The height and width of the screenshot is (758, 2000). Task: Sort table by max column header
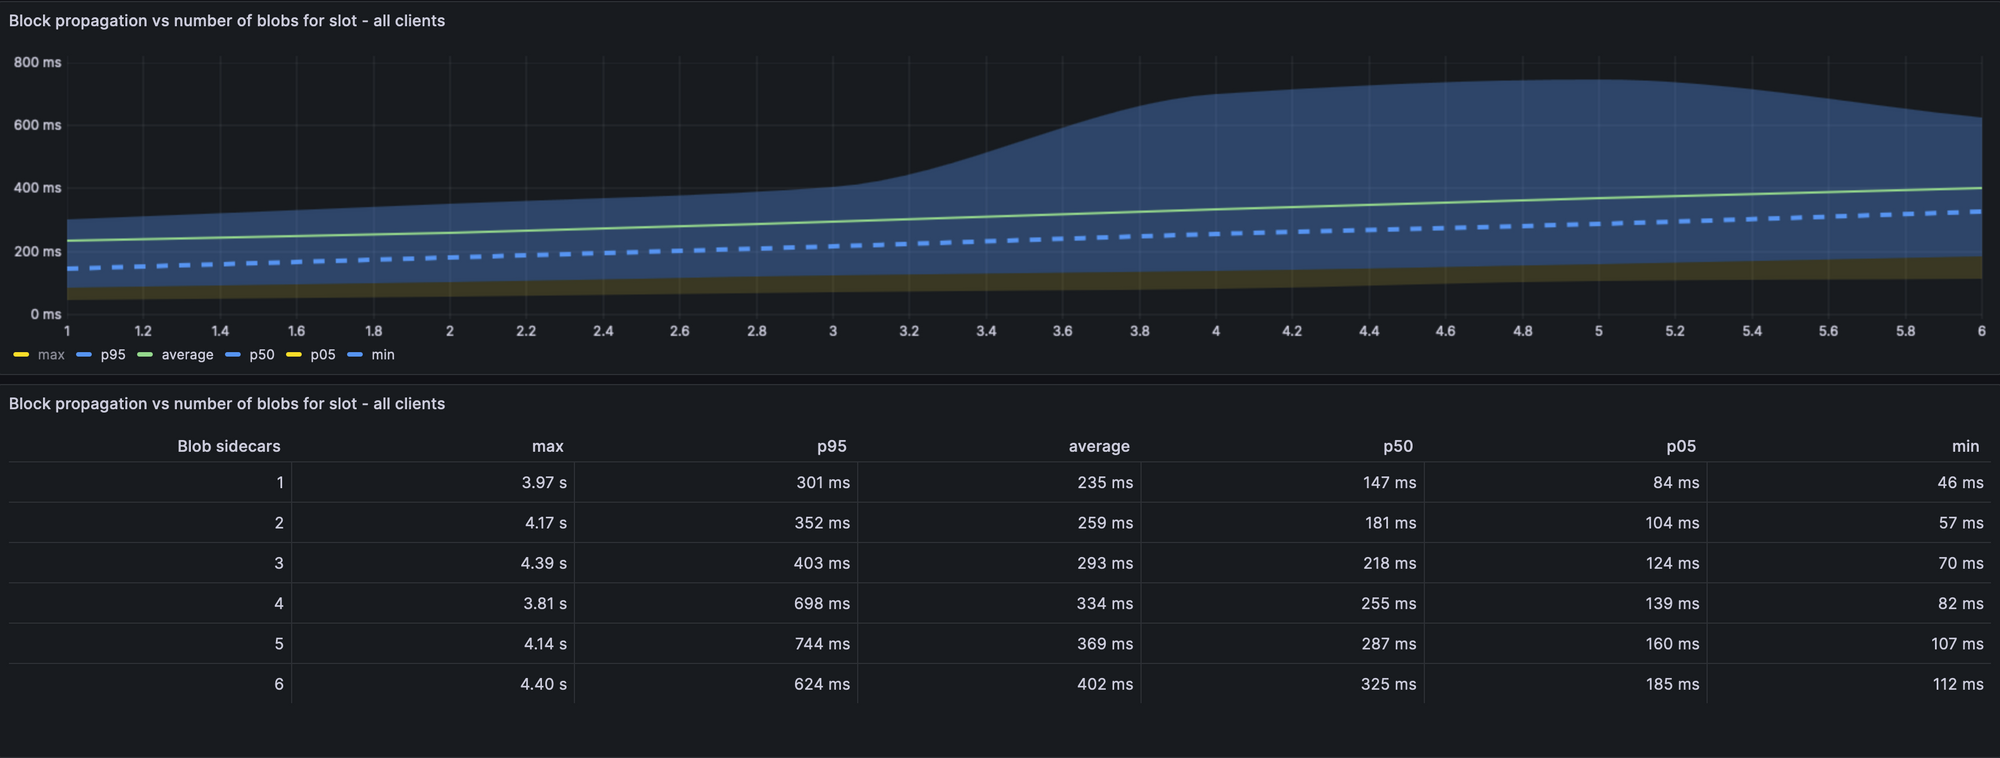(547, 446)
